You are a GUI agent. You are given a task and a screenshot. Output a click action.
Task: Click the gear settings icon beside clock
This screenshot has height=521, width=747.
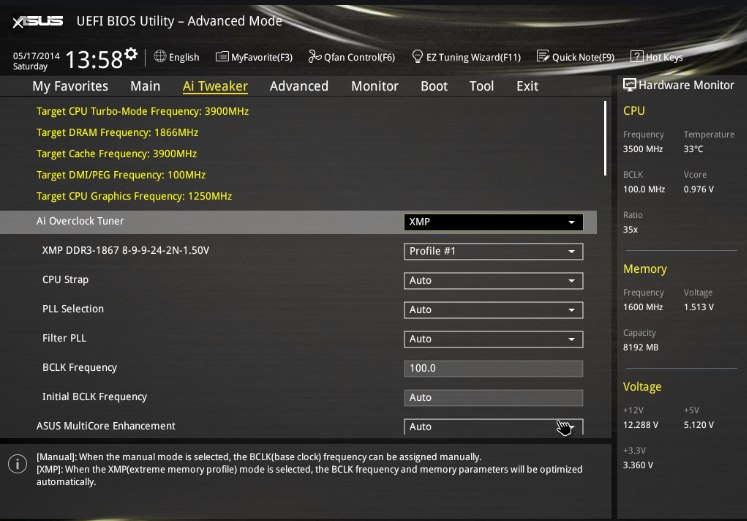coord(131,54)
